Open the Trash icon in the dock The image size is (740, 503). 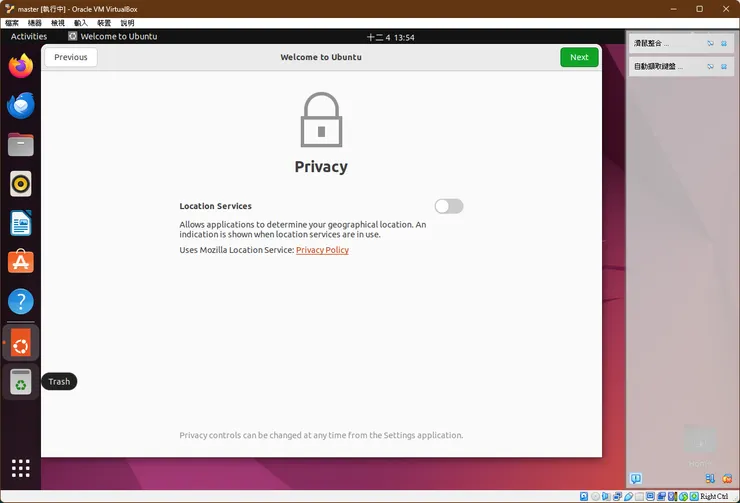[21, 381]
